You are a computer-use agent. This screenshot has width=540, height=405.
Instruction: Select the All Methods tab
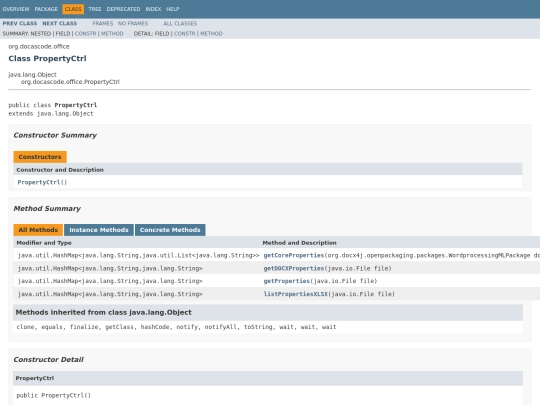click(x=38, y=230)
